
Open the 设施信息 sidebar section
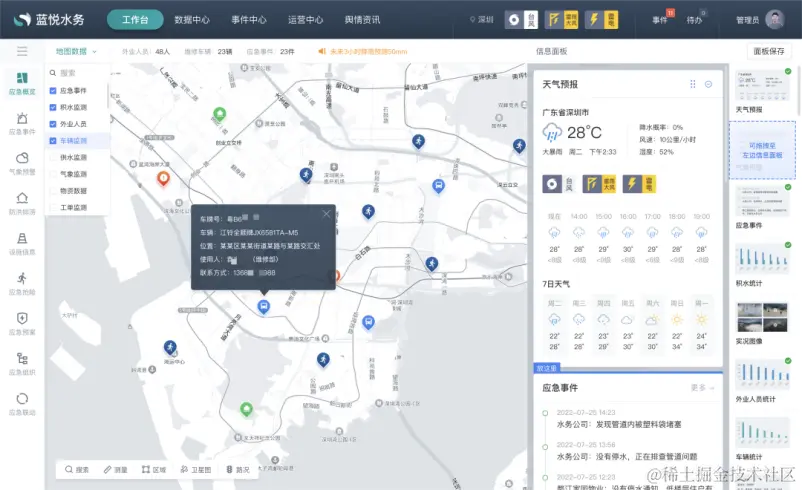[22, 244]
